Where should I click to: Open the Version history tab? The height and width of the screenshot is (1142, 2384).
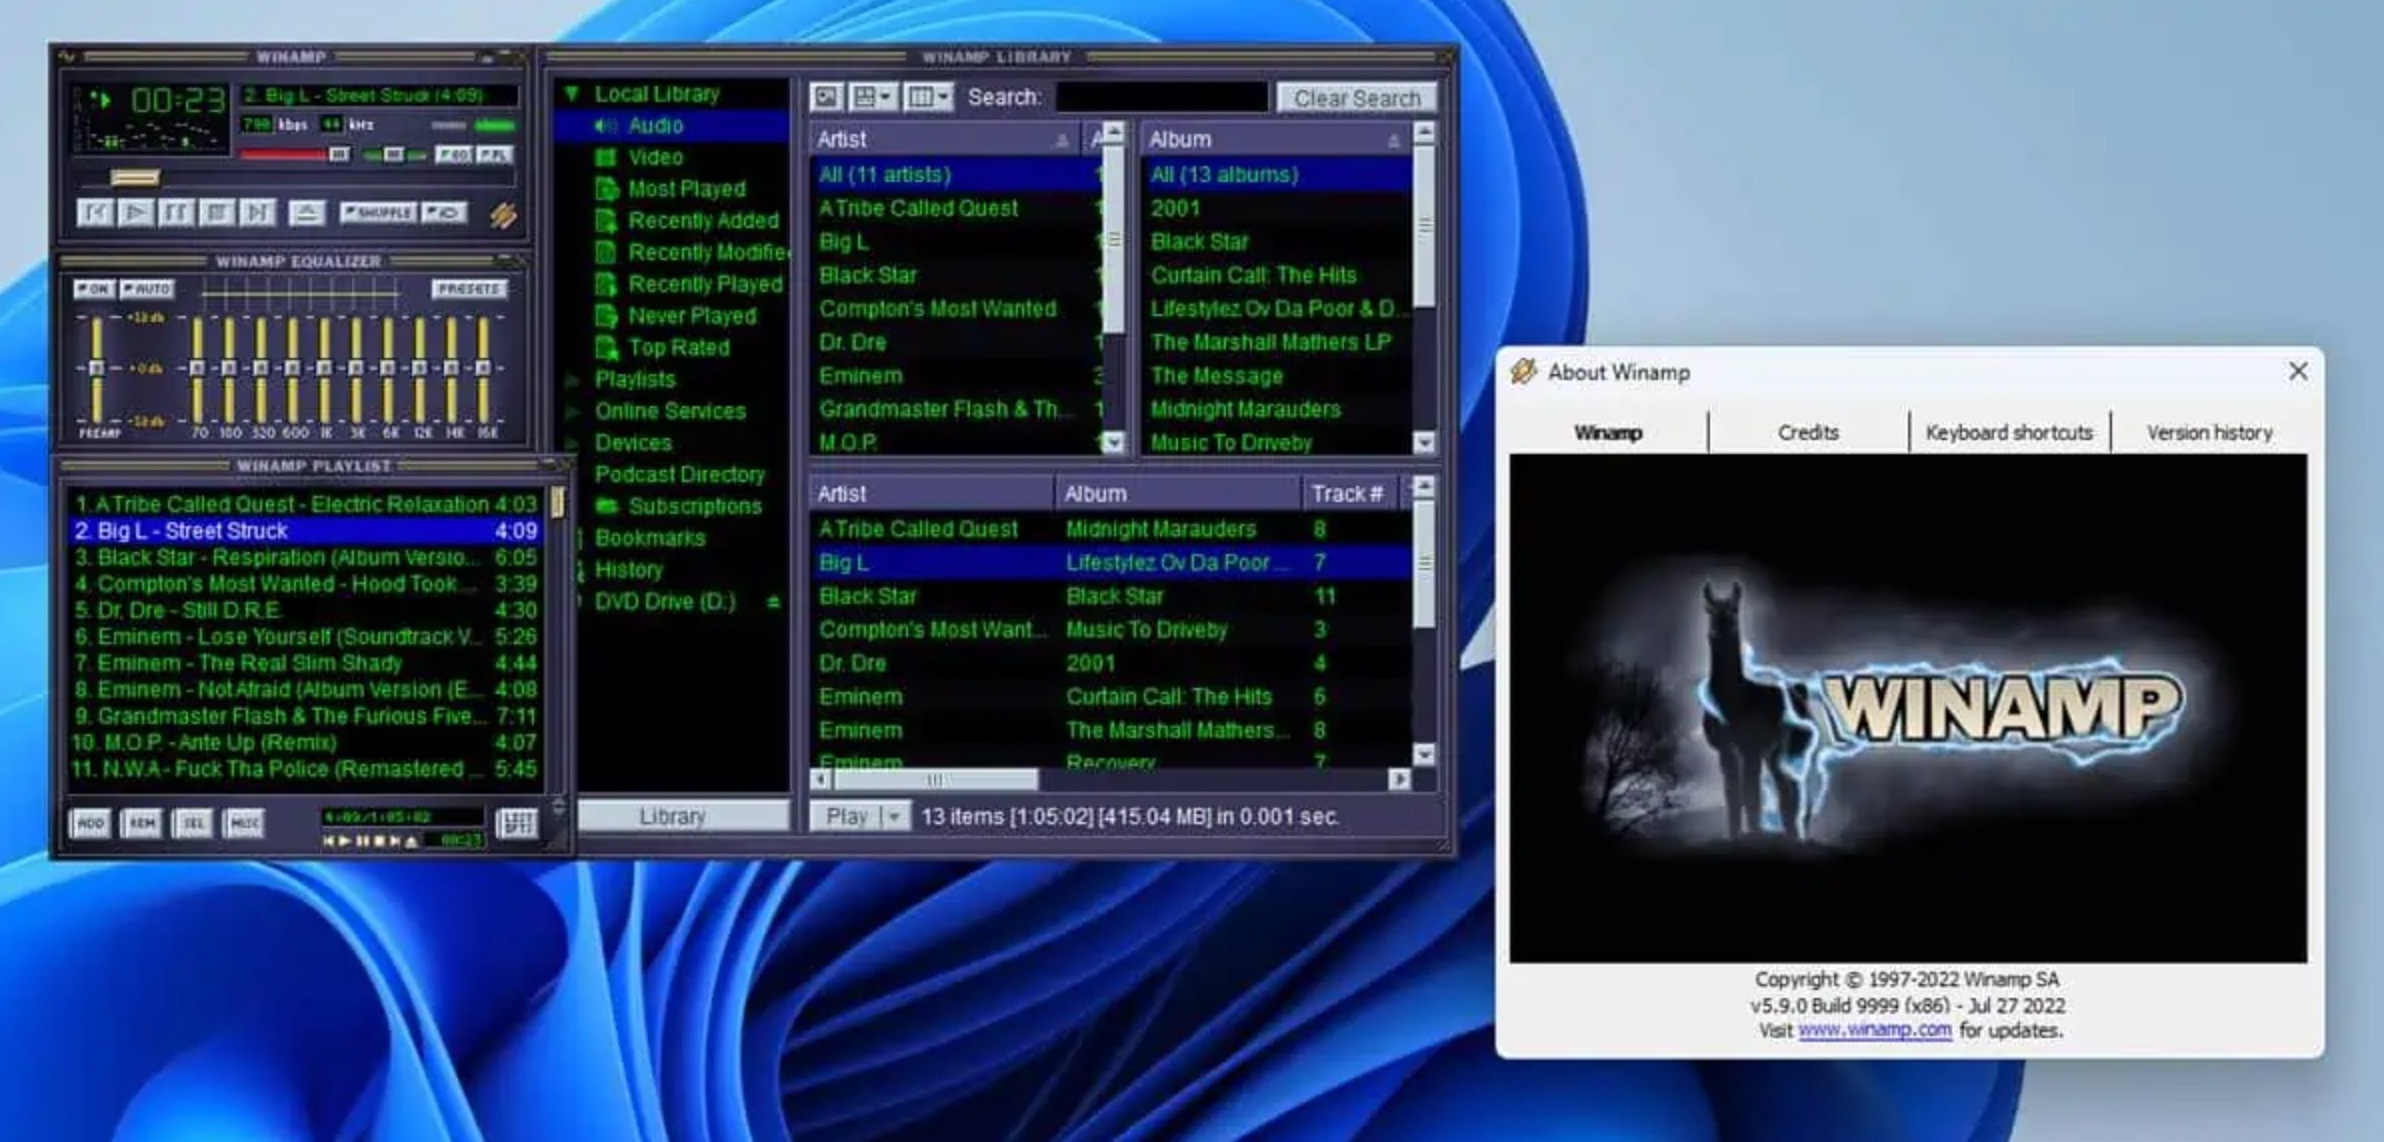(2208, 432)
